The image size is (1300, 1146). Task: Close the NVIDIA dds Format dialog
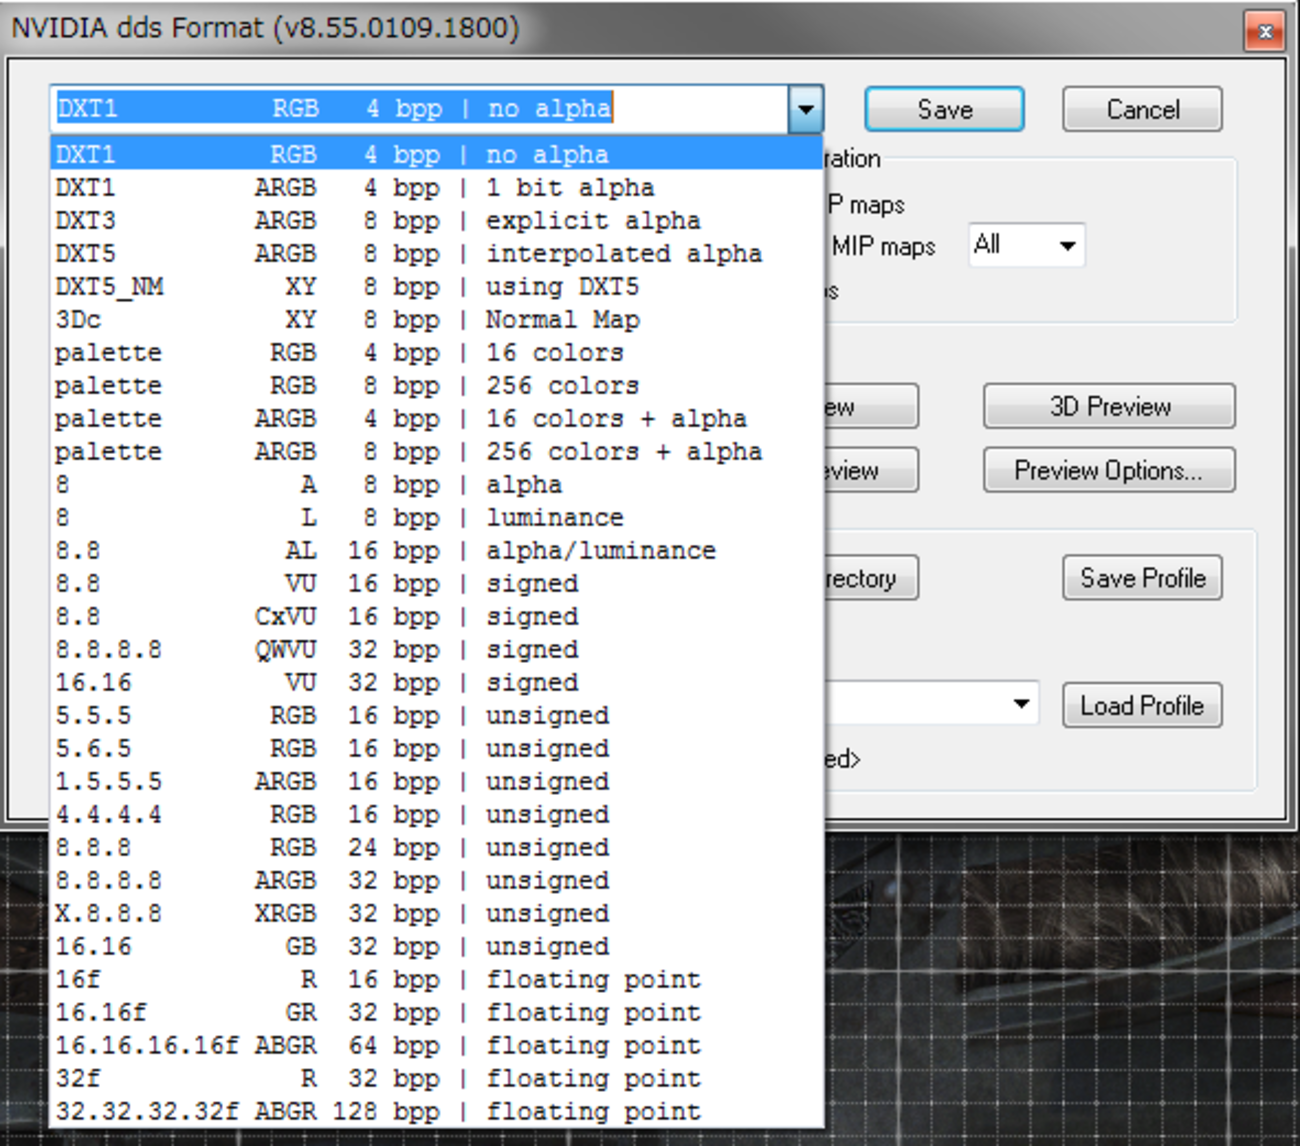coord(1265,31)
